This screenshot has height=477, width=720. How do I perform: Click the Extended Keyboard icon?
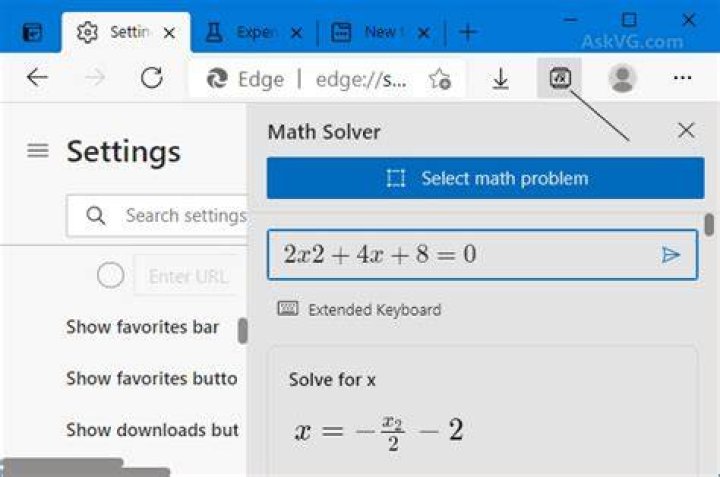(288, 309)
